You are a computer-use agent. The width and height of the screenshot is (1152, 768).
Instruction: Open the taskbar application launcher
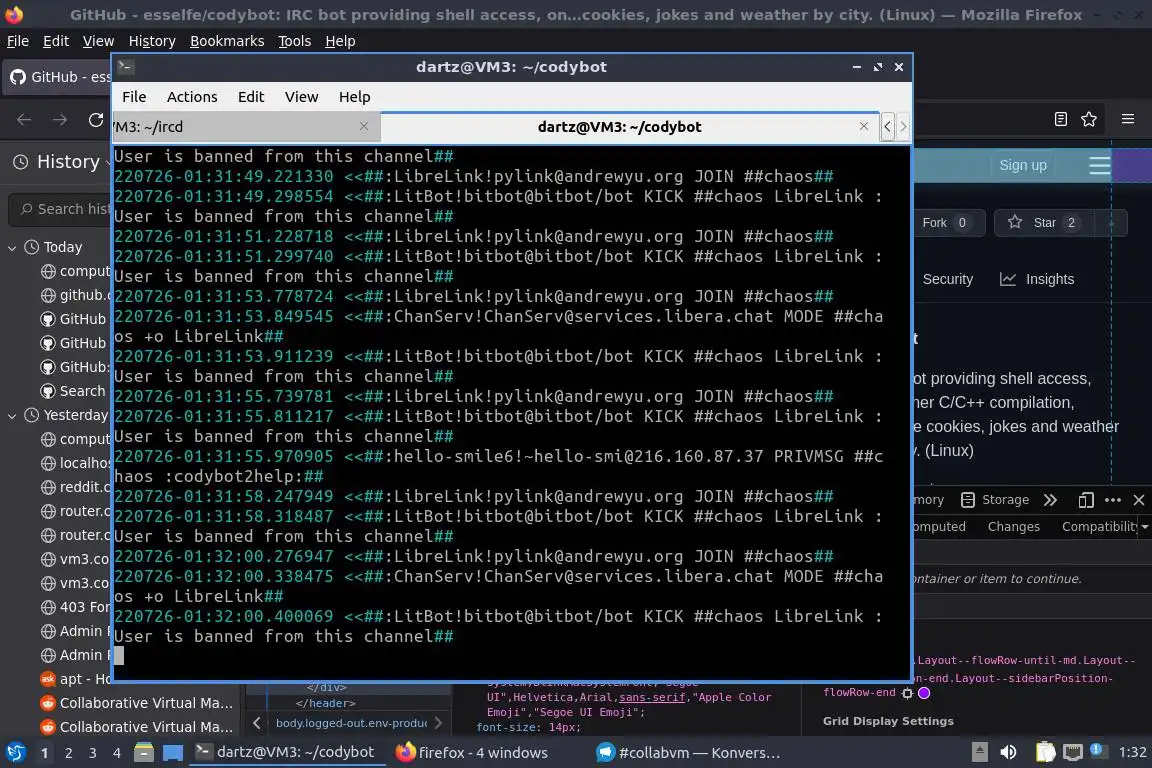(x=15, y=752)
